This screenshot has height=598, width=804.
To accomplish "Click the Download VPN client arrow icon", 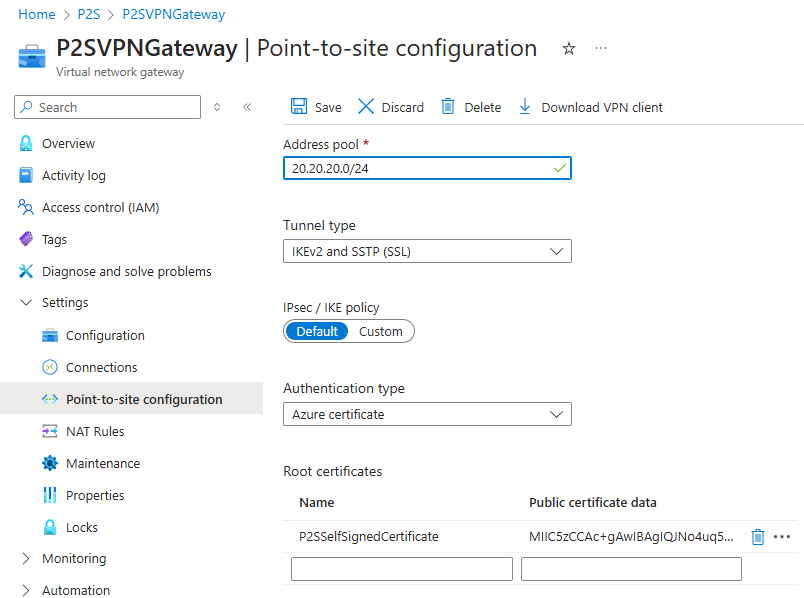I will (525, 107).
